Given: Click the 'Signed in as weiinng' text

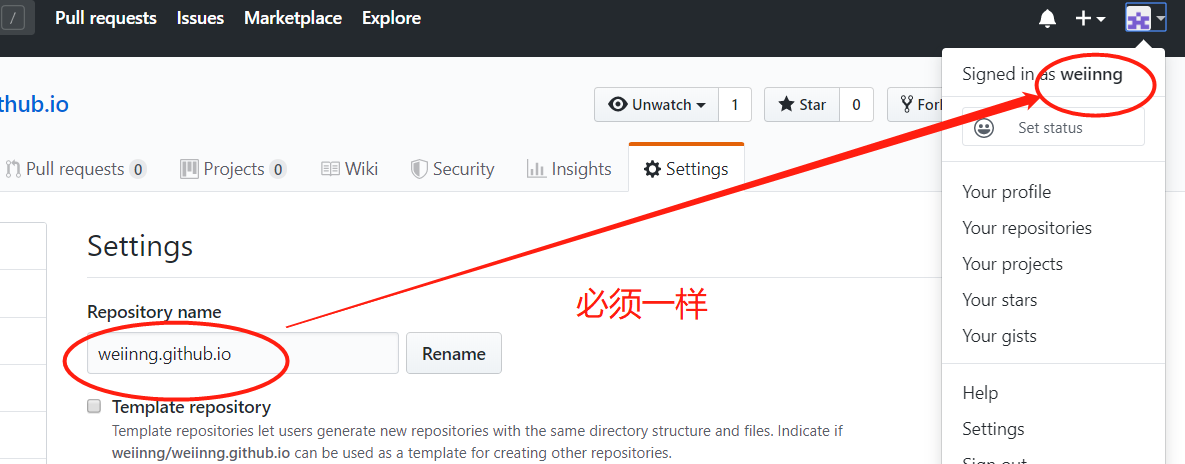Looking at the screenshot, I should pos(1042,74).
